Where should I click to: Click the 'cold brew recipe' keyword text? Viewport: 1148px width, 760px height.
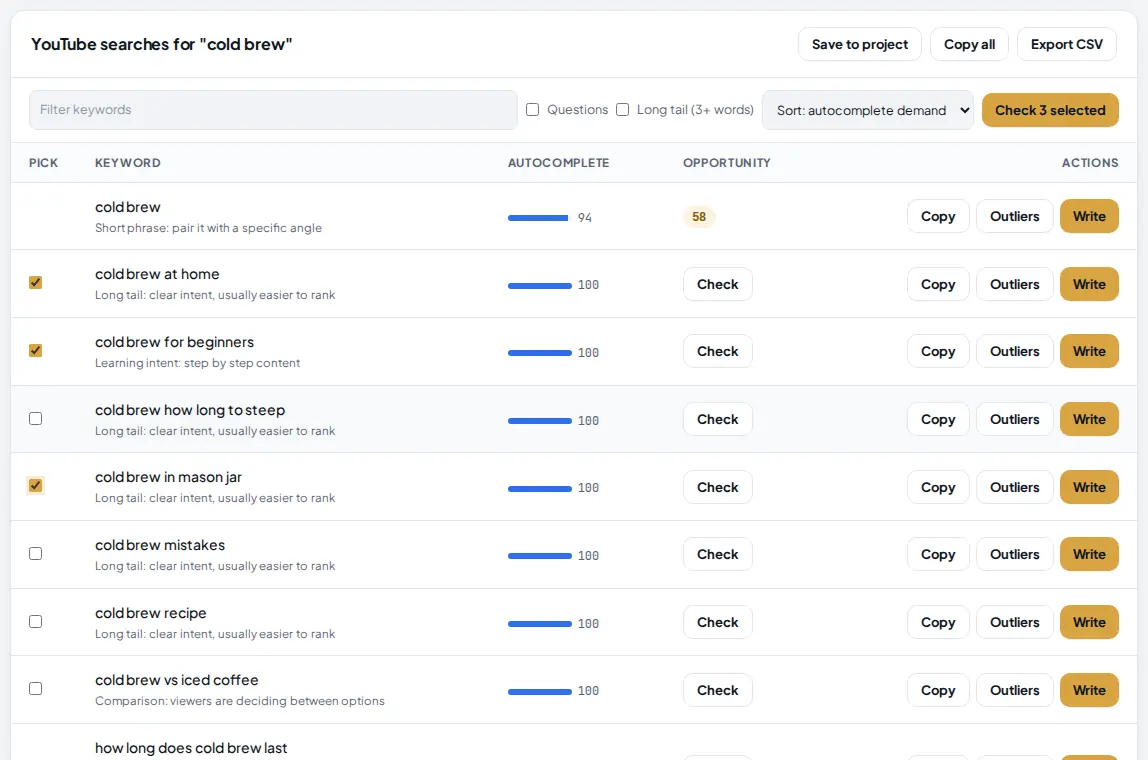pos(151,614)
